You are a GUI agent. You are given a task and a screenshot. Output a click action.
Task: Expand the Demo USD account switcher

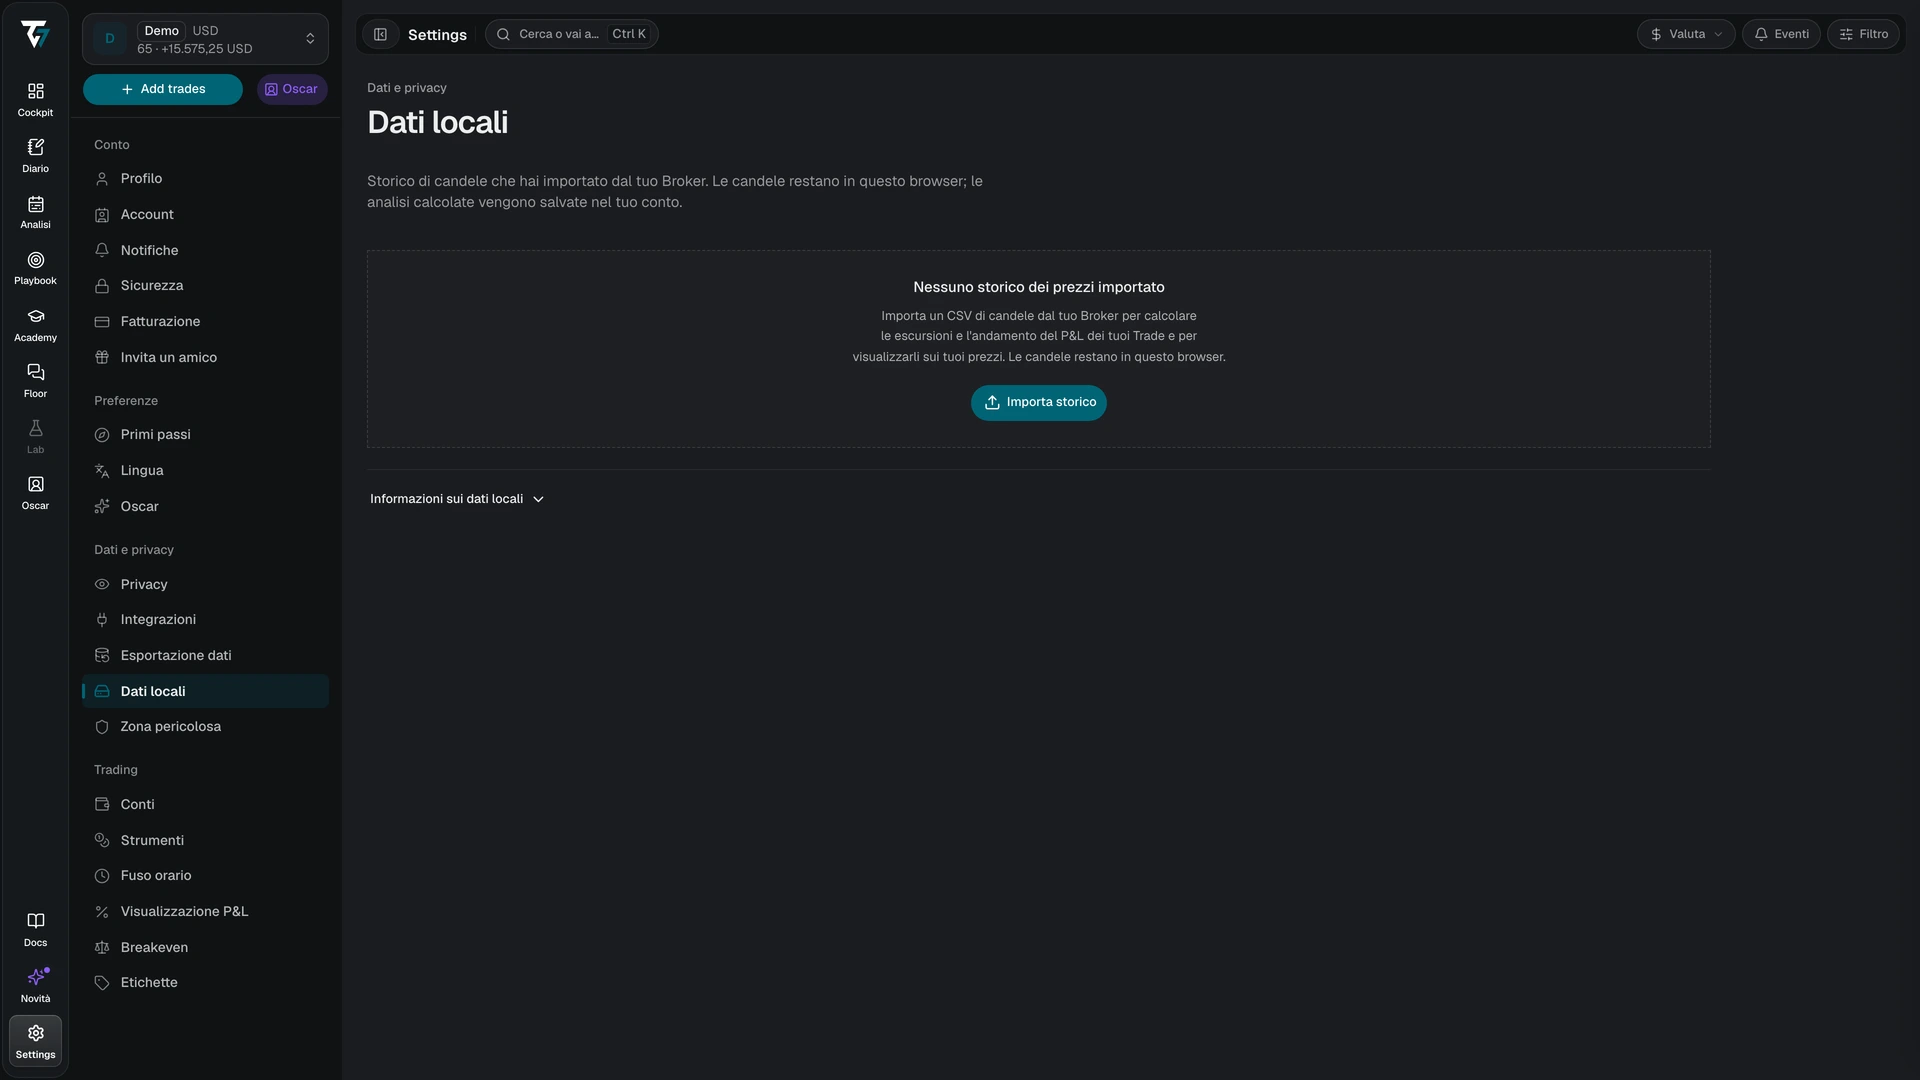[205, 39]
